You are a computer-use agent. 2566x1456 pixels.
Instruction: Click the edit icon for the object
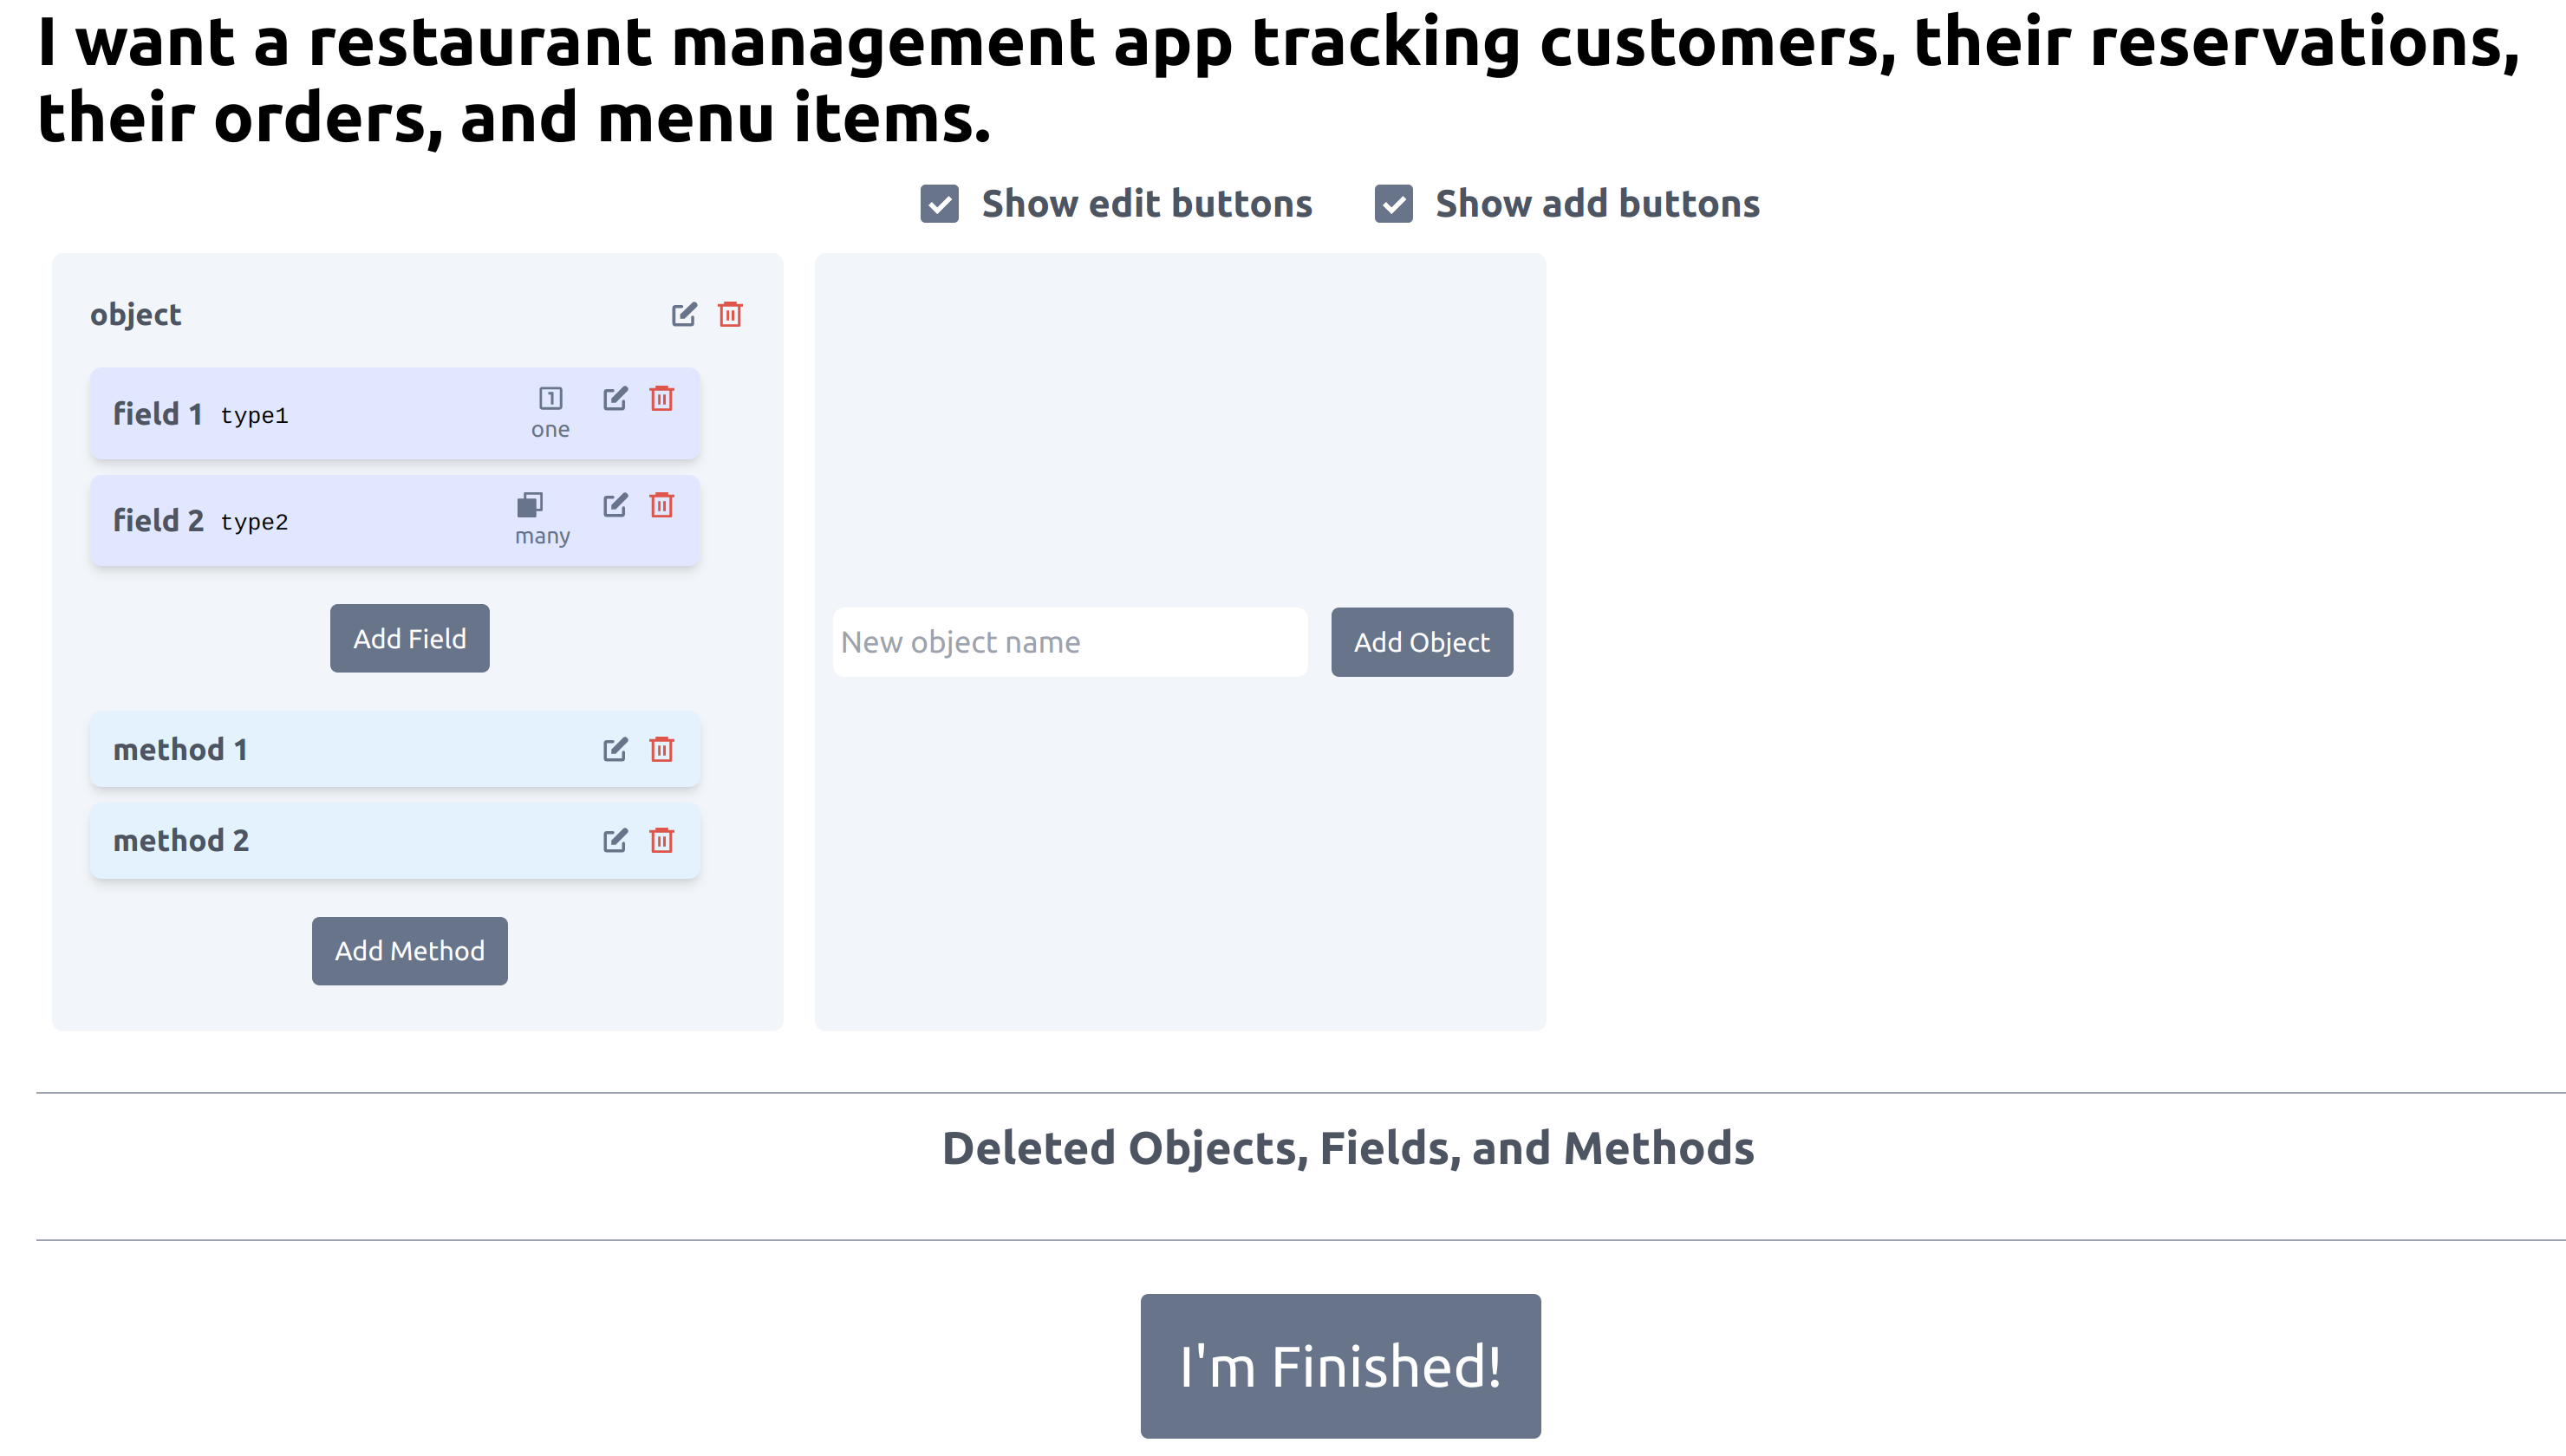tap(684, 315)
